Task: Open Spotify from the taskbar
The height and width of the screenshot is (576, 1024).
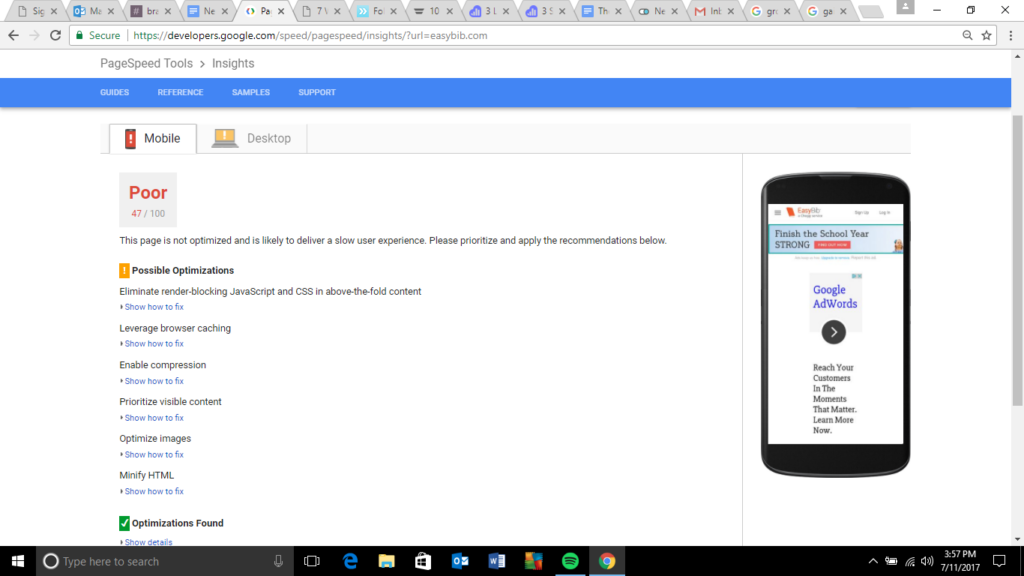Action: click(x=570, y=561)
